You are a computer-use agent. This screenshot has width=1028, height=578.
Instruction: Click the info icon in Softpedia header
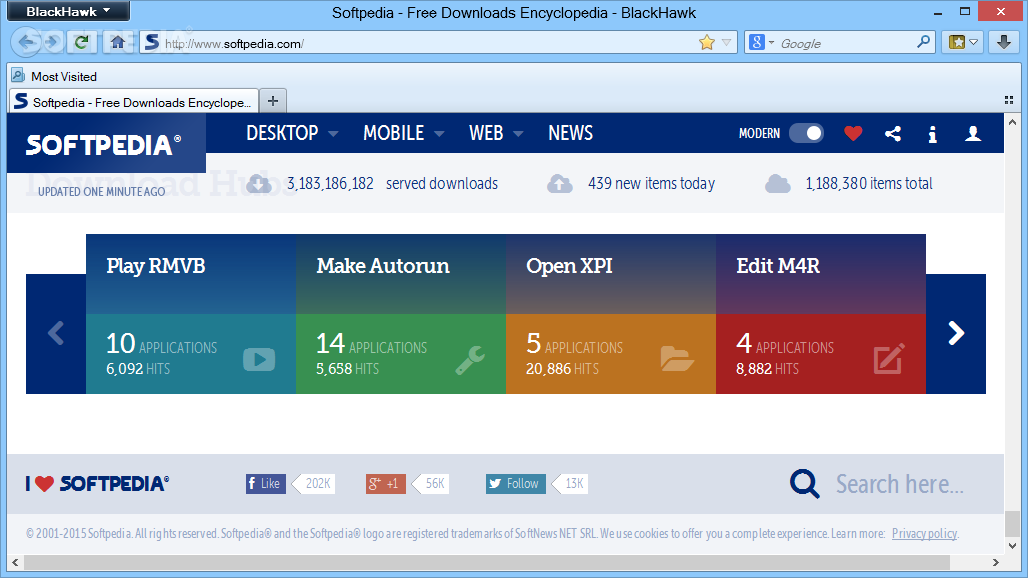click(x=932, y=134)
